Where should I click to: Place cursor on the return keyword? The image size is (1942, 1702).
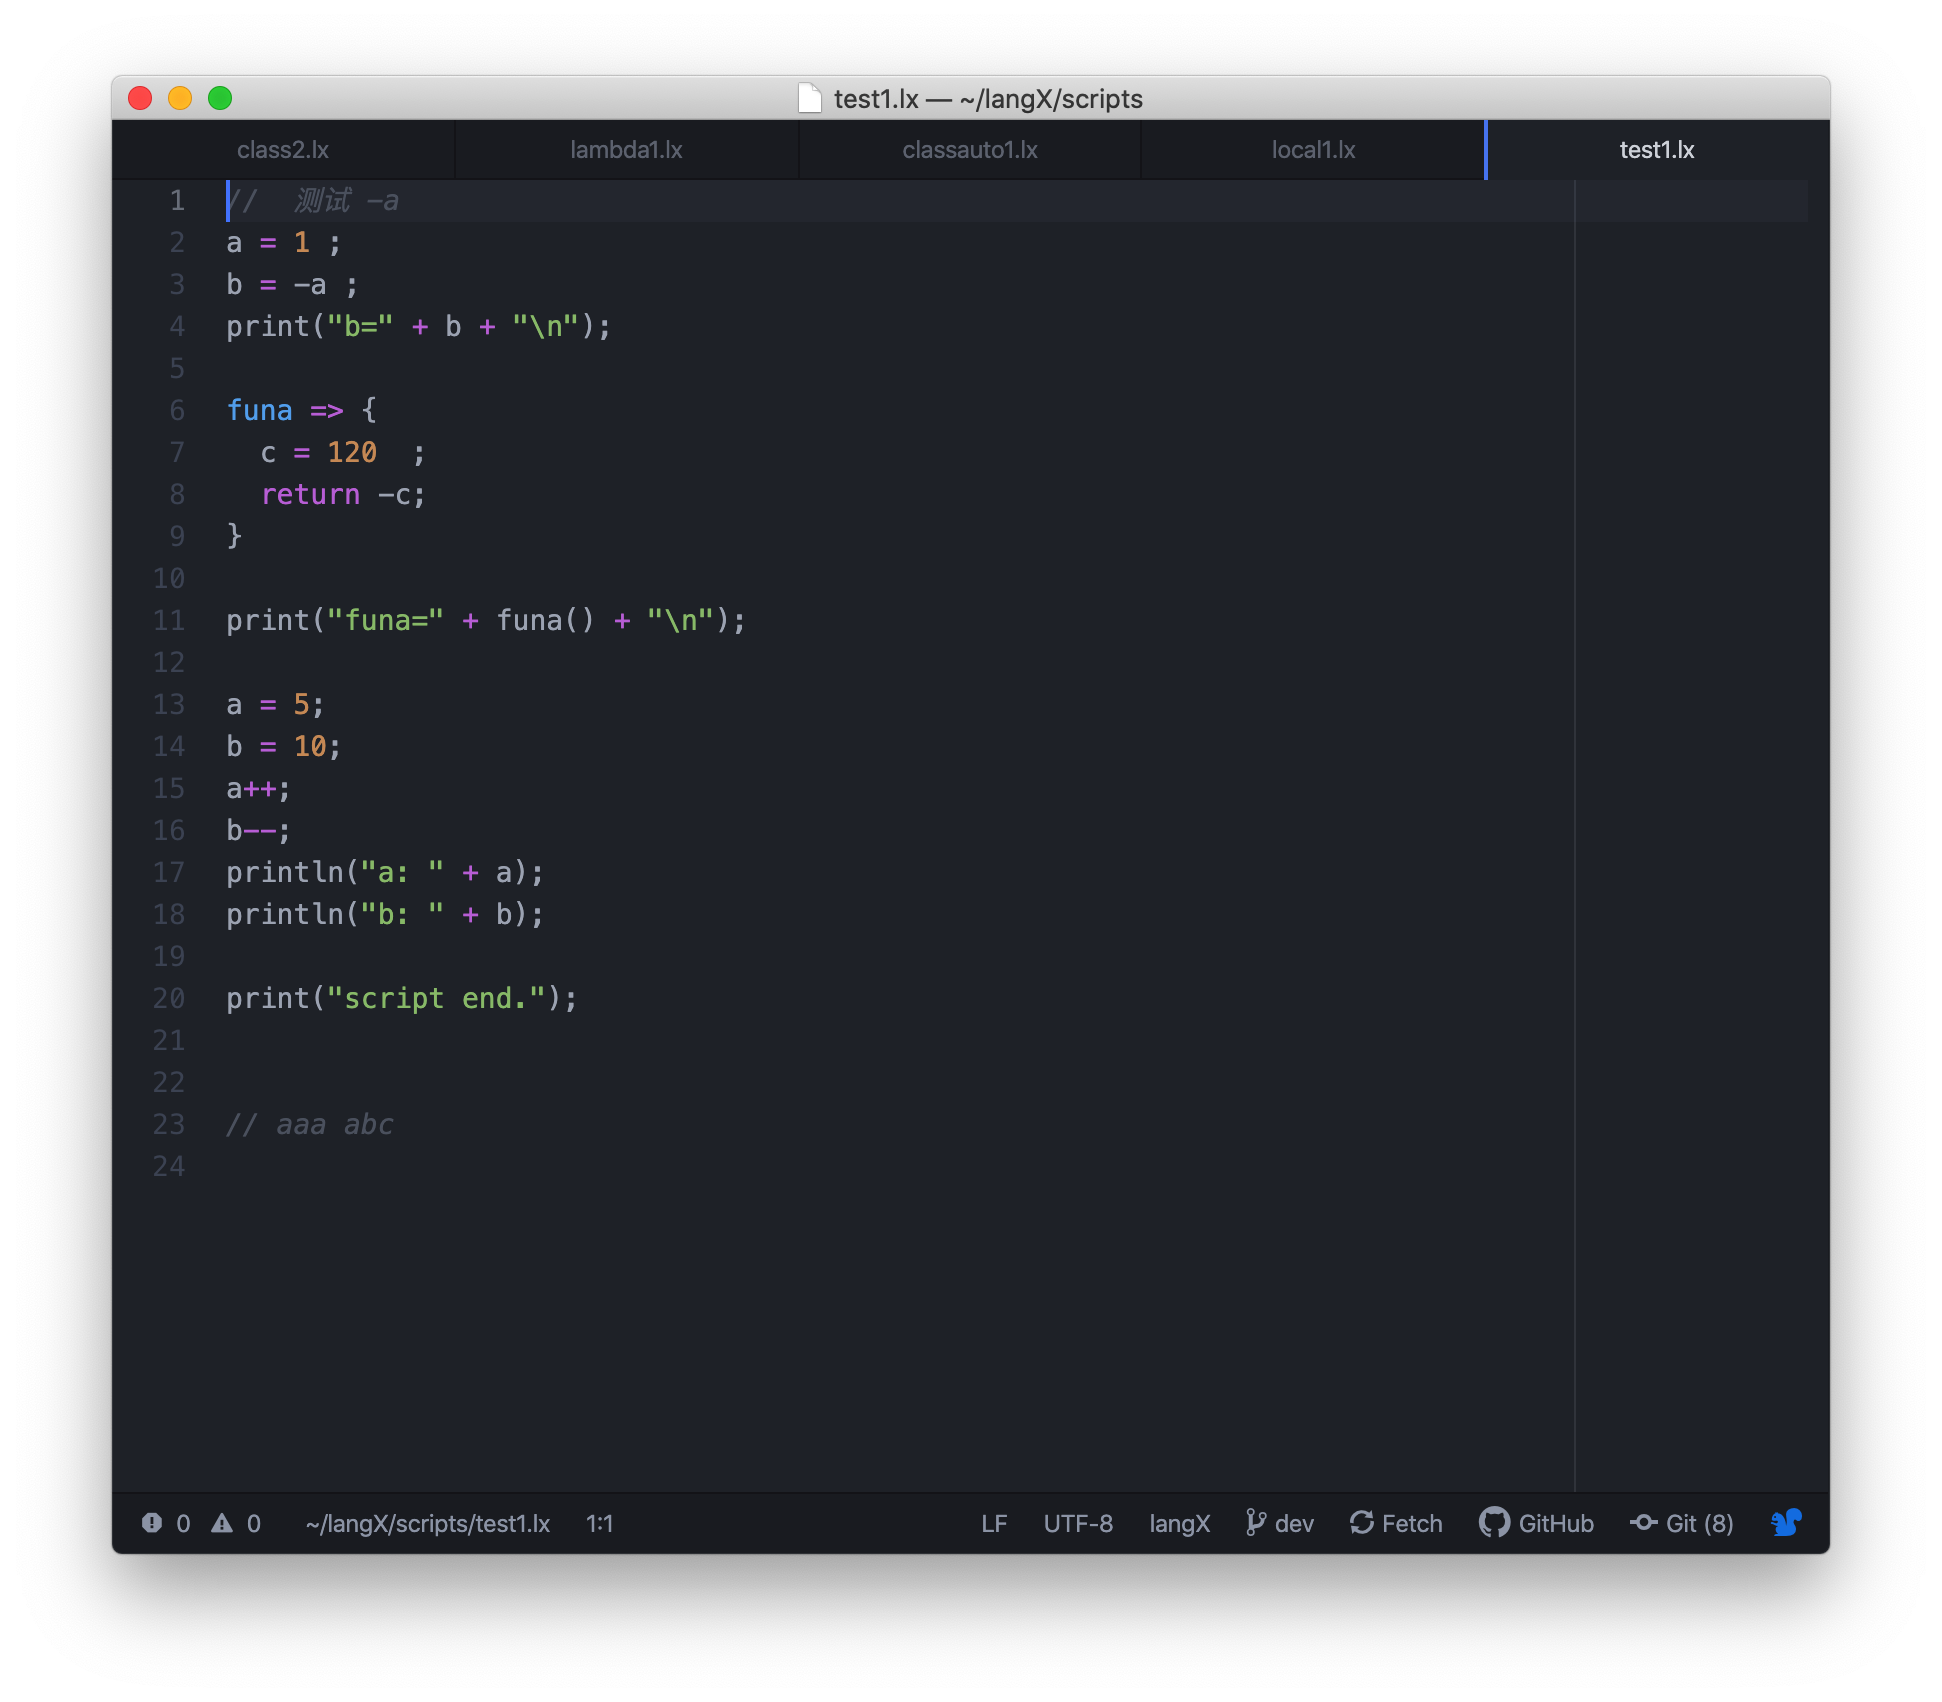310,494
